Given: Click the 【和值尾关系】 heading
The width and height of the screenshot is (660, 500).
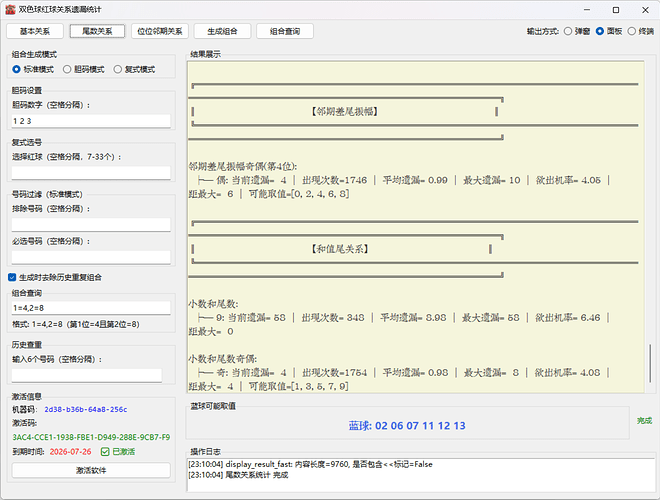Looking at the screenshot, I should click(x=340, y=249).
